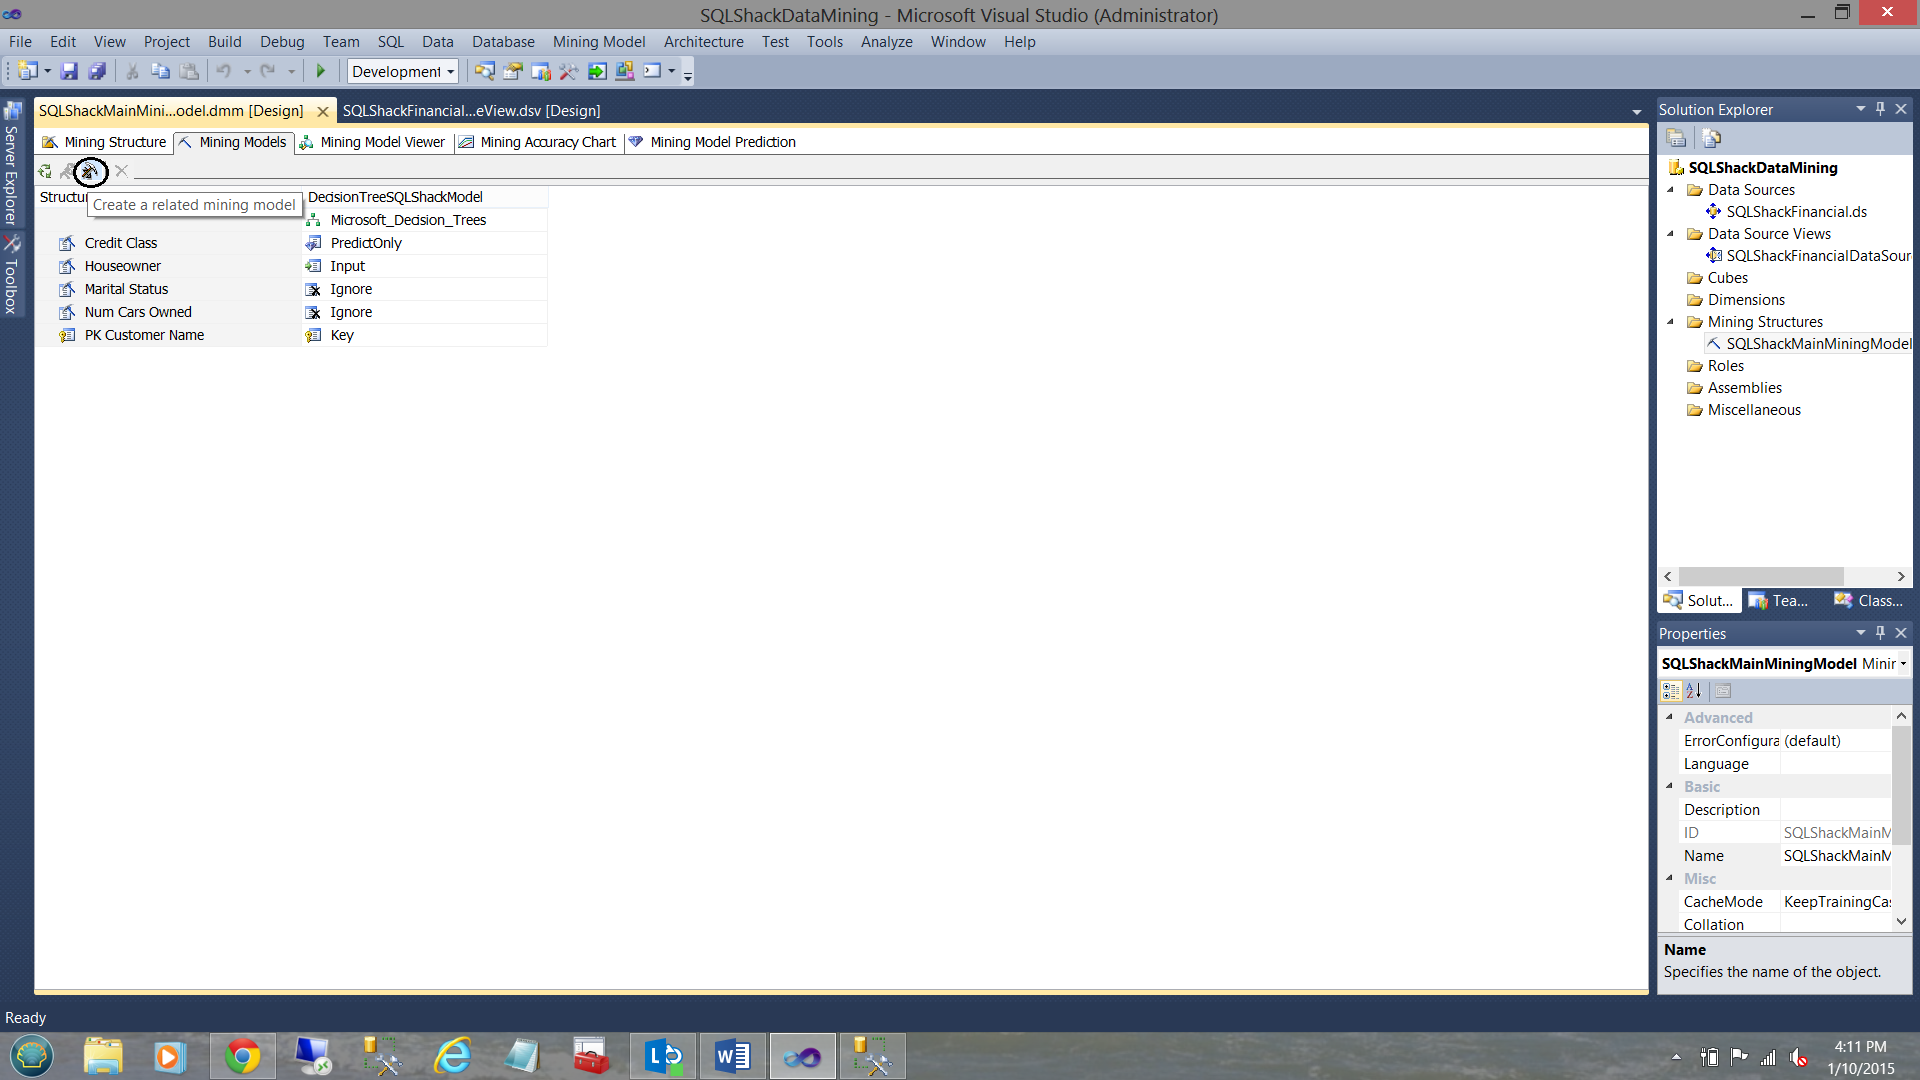Click the Save All toolbar icon
The width and height of the screenshot is (1920, 1080).
97,71
